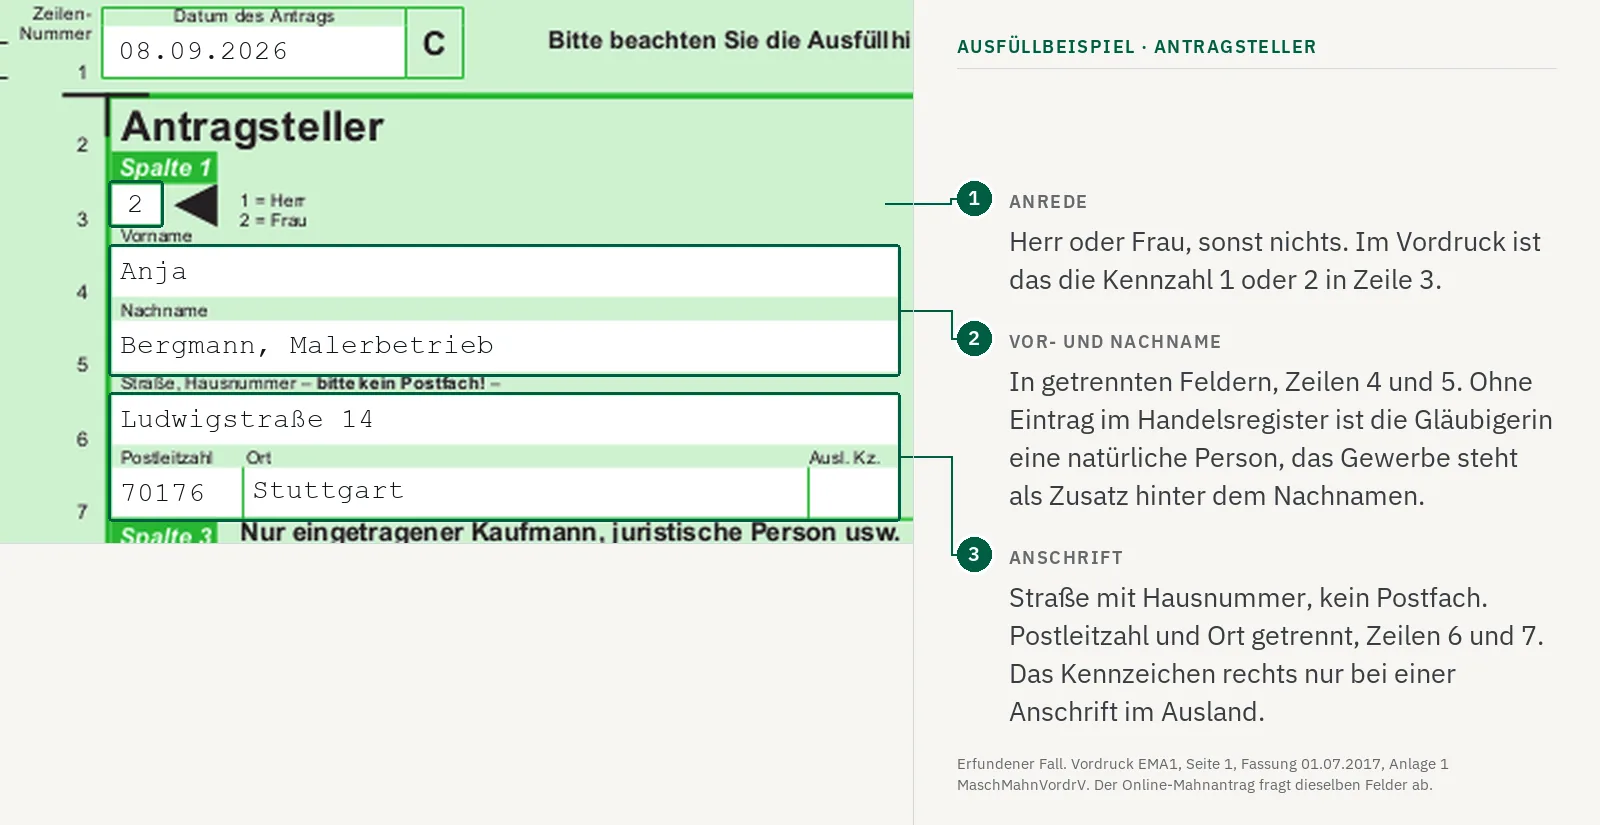Click the "1 = Herr" legend text
This screenshot has width=1600, height=825.
tap(273, 201)
